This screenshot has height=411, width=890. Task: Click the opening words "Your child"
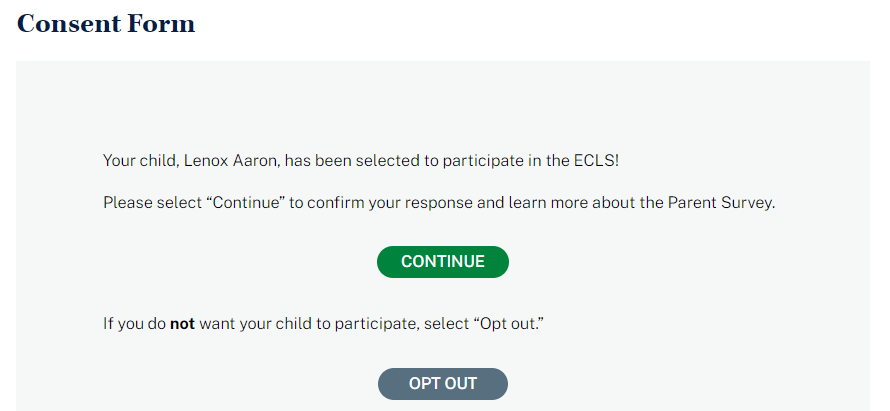tap(138, 161)
